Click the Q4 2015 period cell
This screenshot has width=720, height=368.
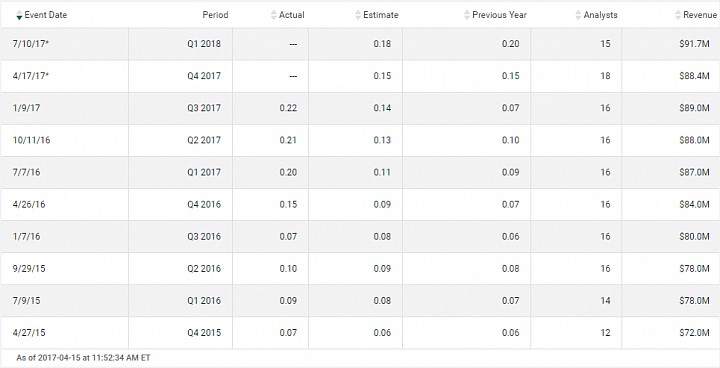coord(180,333)
